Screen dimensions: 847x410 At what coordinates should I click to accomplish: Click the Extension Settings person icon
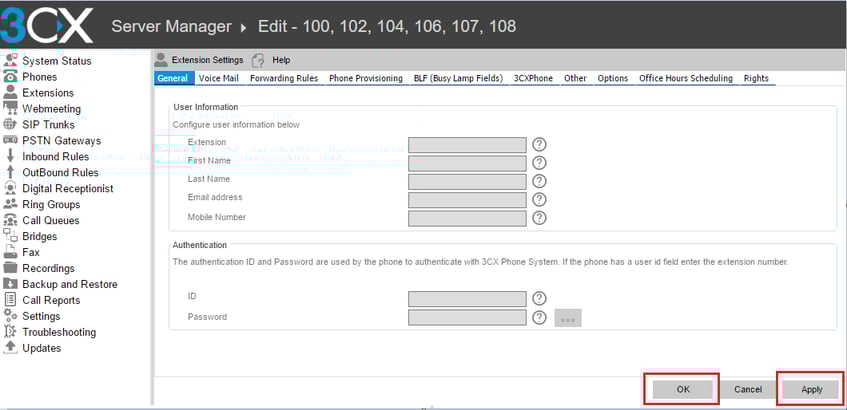pos(161,59)
